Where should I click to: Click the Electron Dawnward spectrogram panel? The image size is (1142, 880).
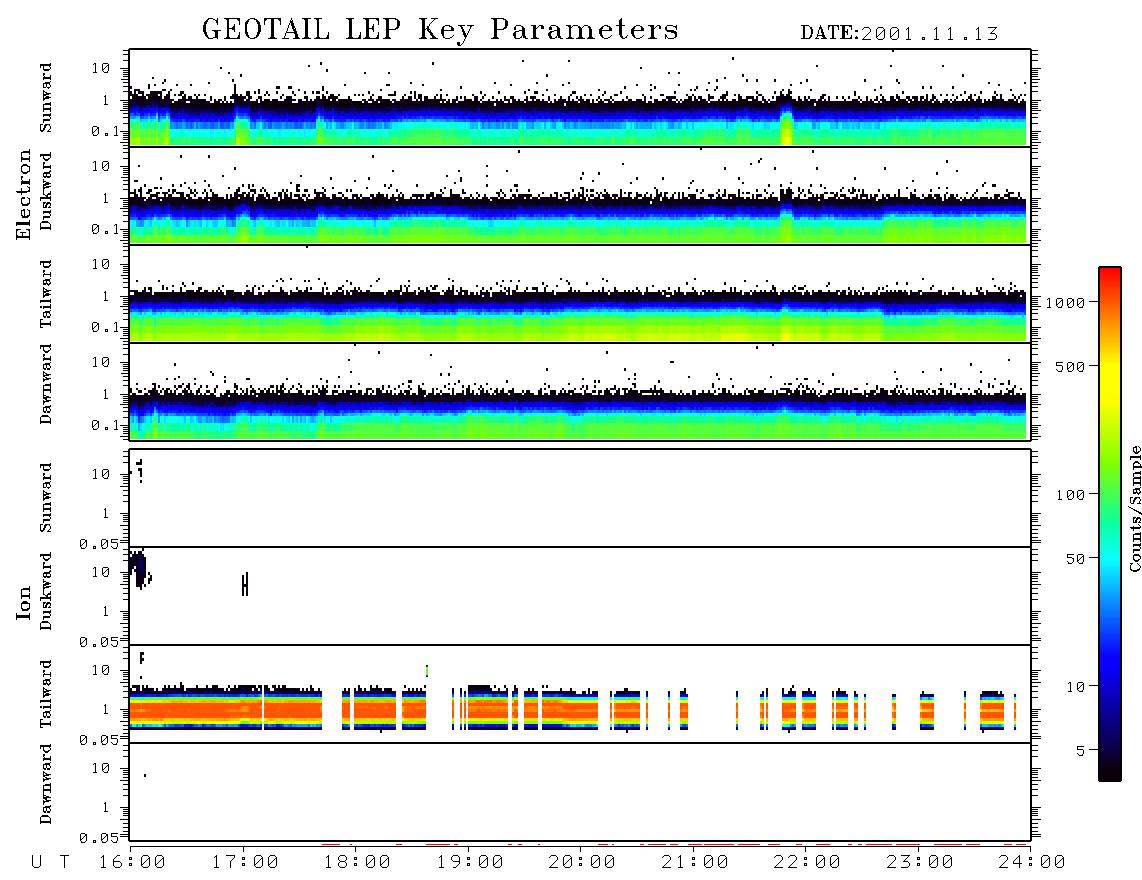coord(580,391)
